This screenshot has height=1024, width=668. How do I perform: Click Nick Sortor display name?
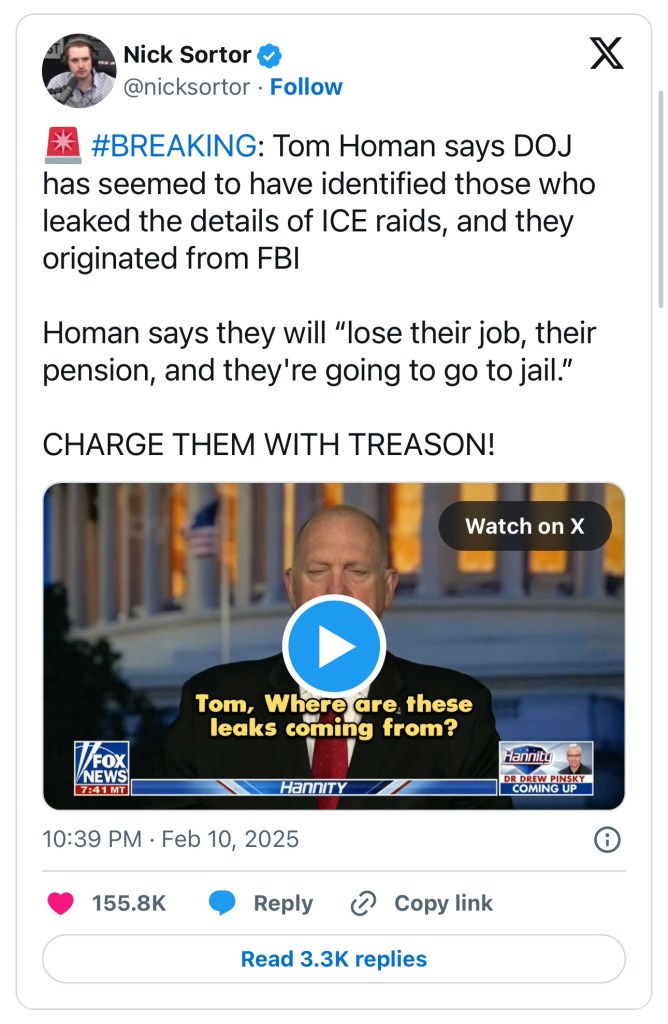pos(187,55)
